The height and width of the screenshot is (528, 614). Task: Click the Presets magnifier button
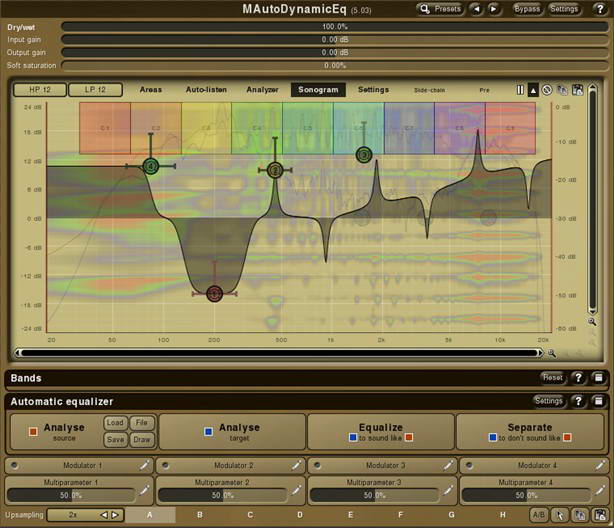click(x=441, y=9)
